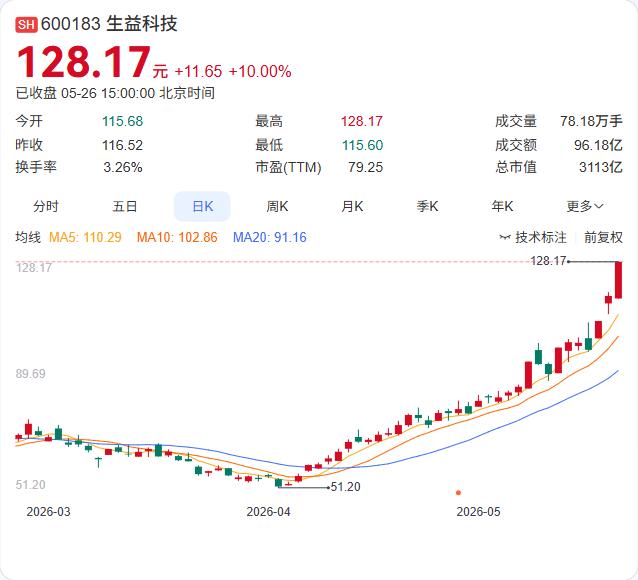Click the current price 128.17
Image resolution: width=638 pixels, height=580 pixels.
(x=84, y=62)
